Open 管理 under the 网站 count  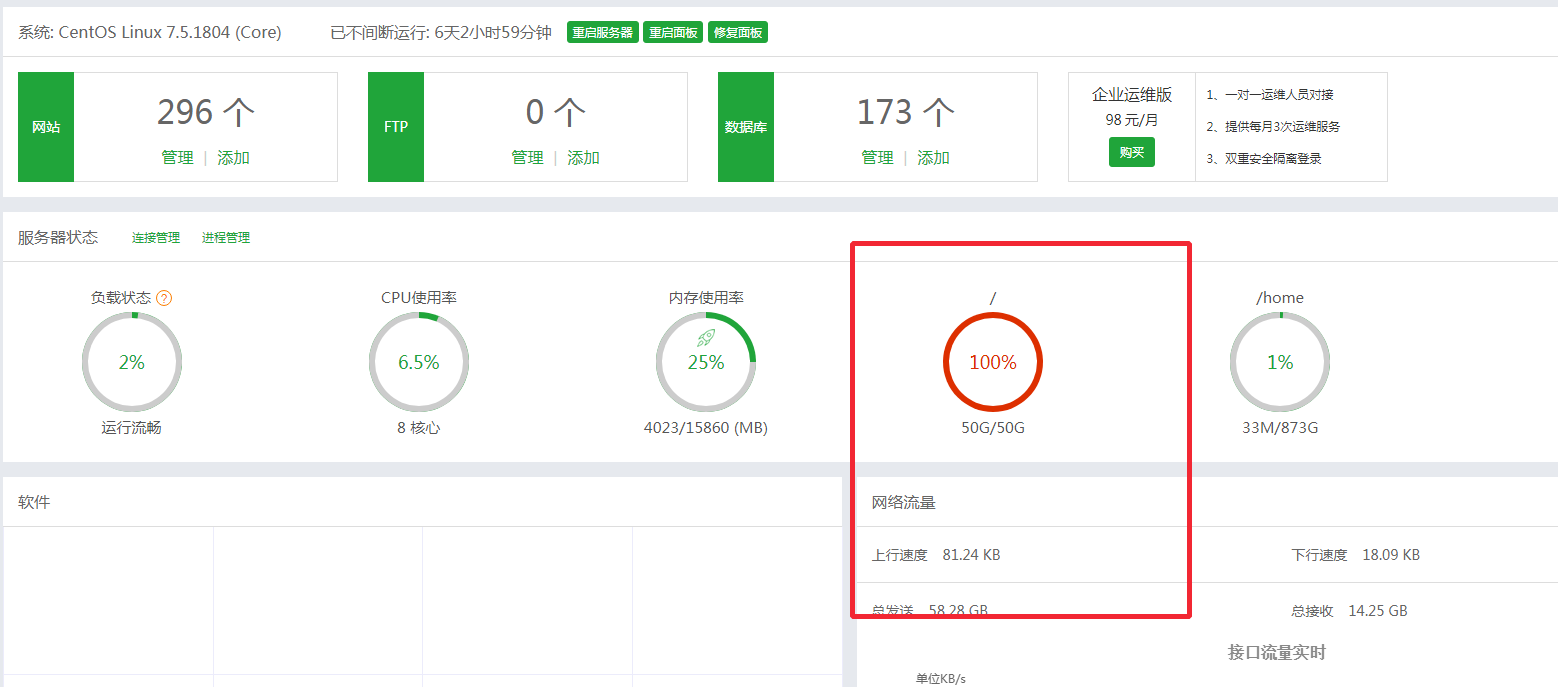[177, 158]
